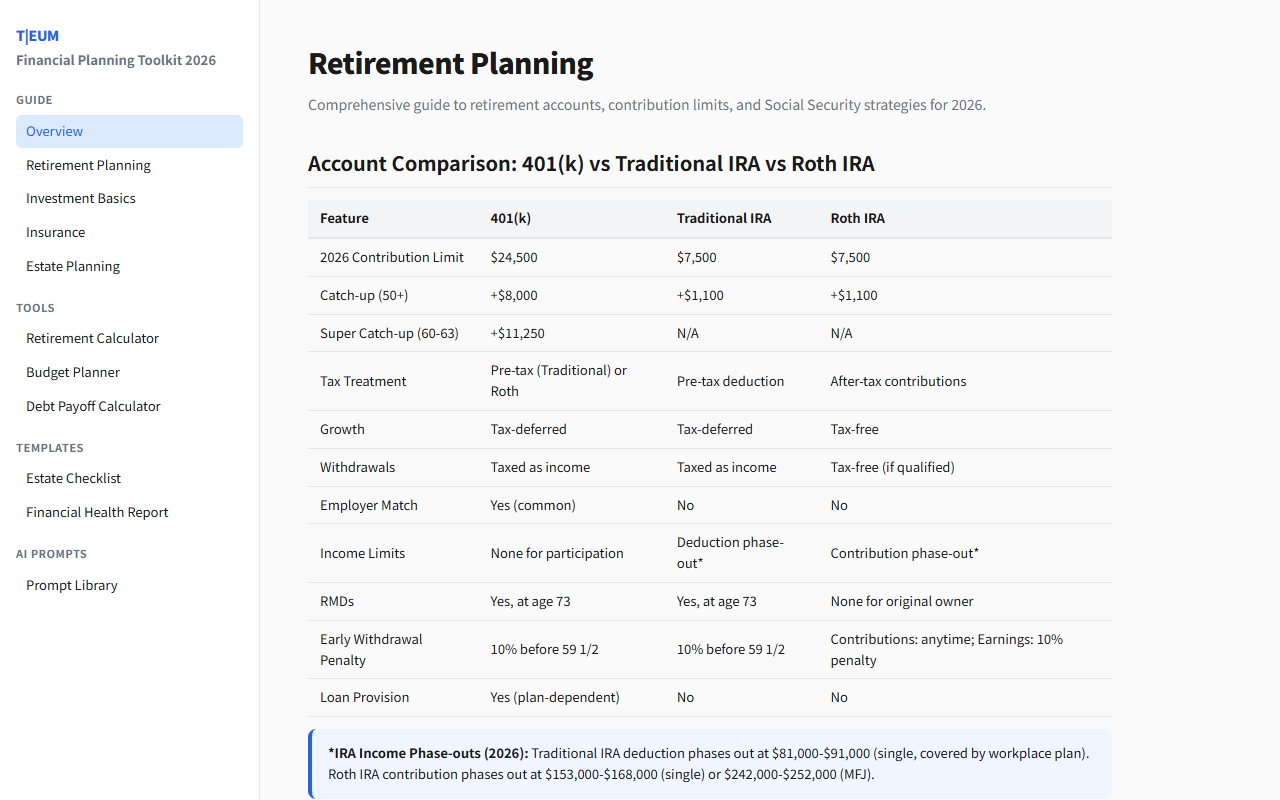View the Financial Health Report template
This screenshot has height=800, width=1280.
[x=97, y=512]
